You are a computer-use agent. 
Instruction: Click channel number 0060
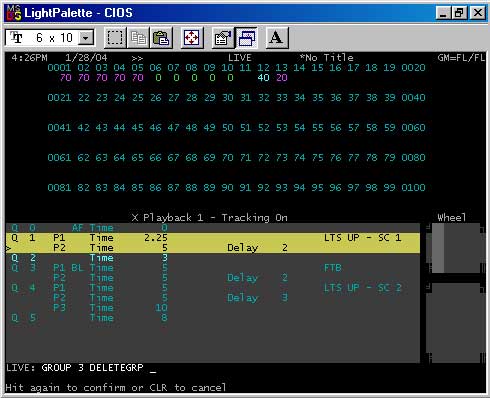click(x=413, y=128)
